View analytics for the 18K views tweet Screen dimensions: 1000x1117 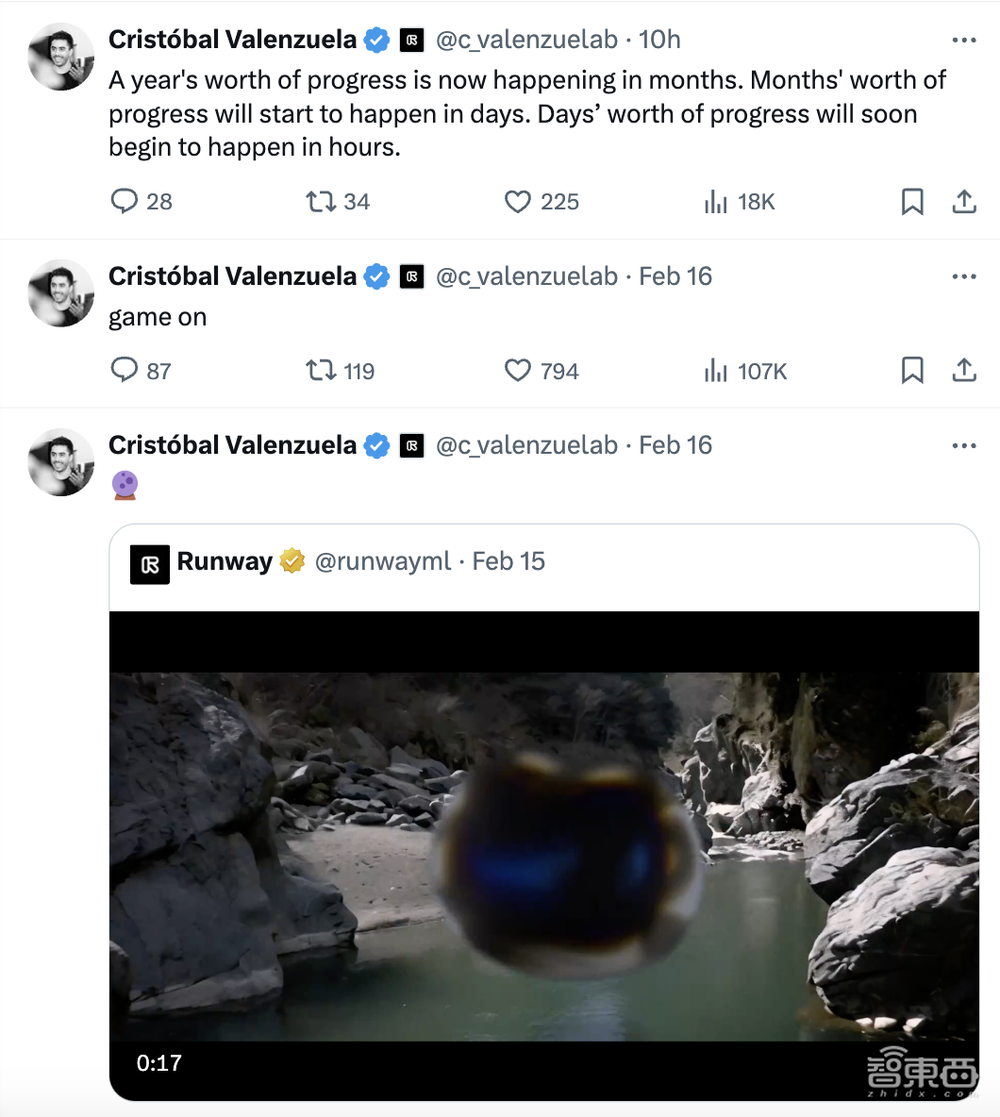716,202
